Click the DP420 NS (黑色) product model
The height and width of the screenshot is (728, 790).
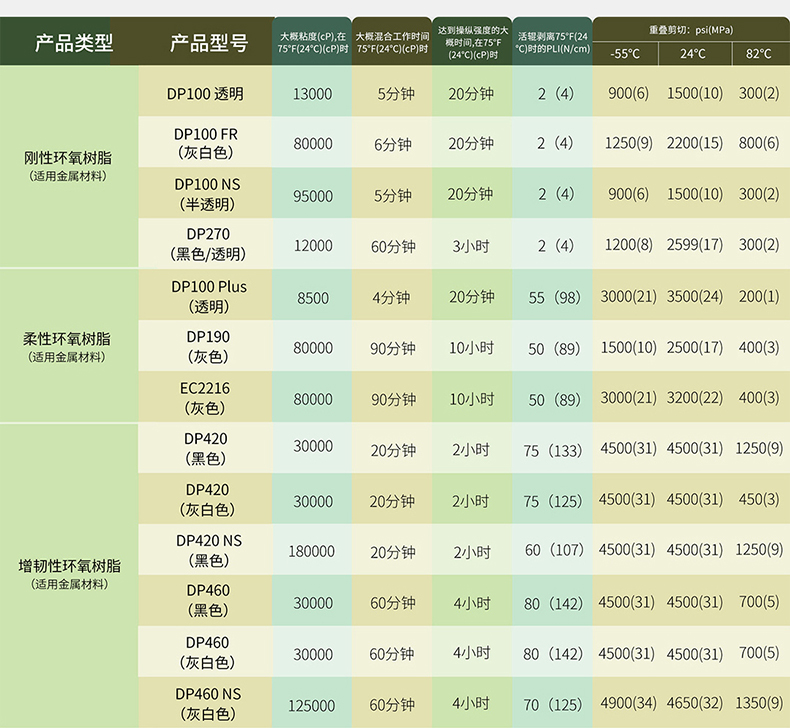[208, 550]
